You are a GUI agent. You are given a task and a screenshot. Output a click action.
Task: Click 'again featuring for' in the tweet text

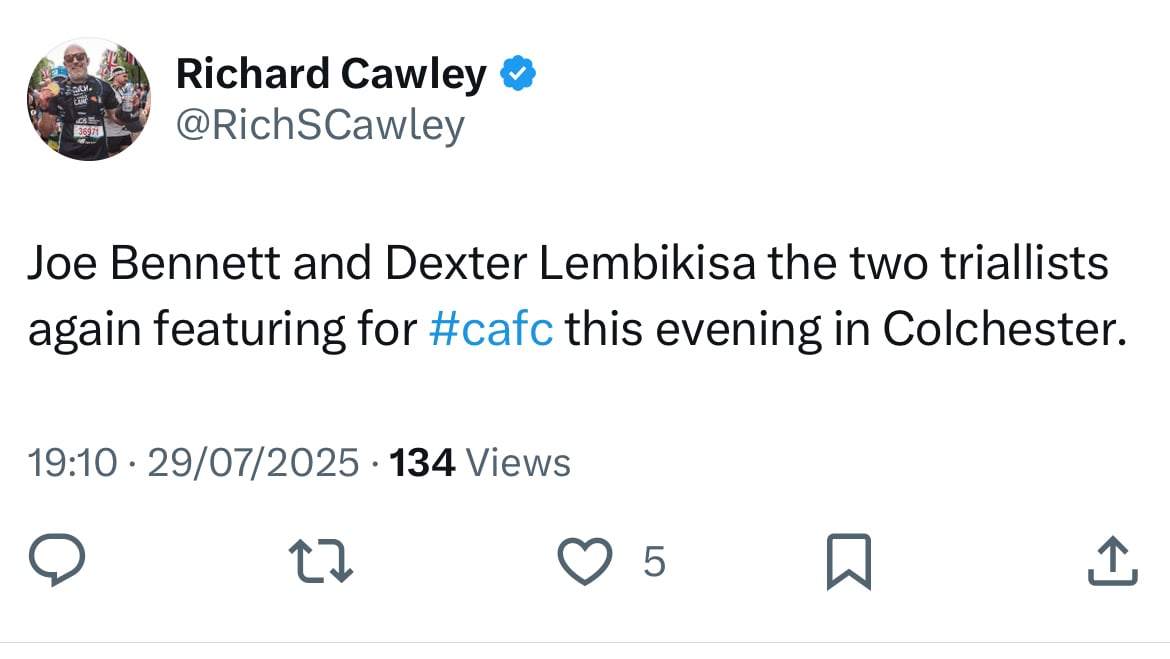coord(222,328)
